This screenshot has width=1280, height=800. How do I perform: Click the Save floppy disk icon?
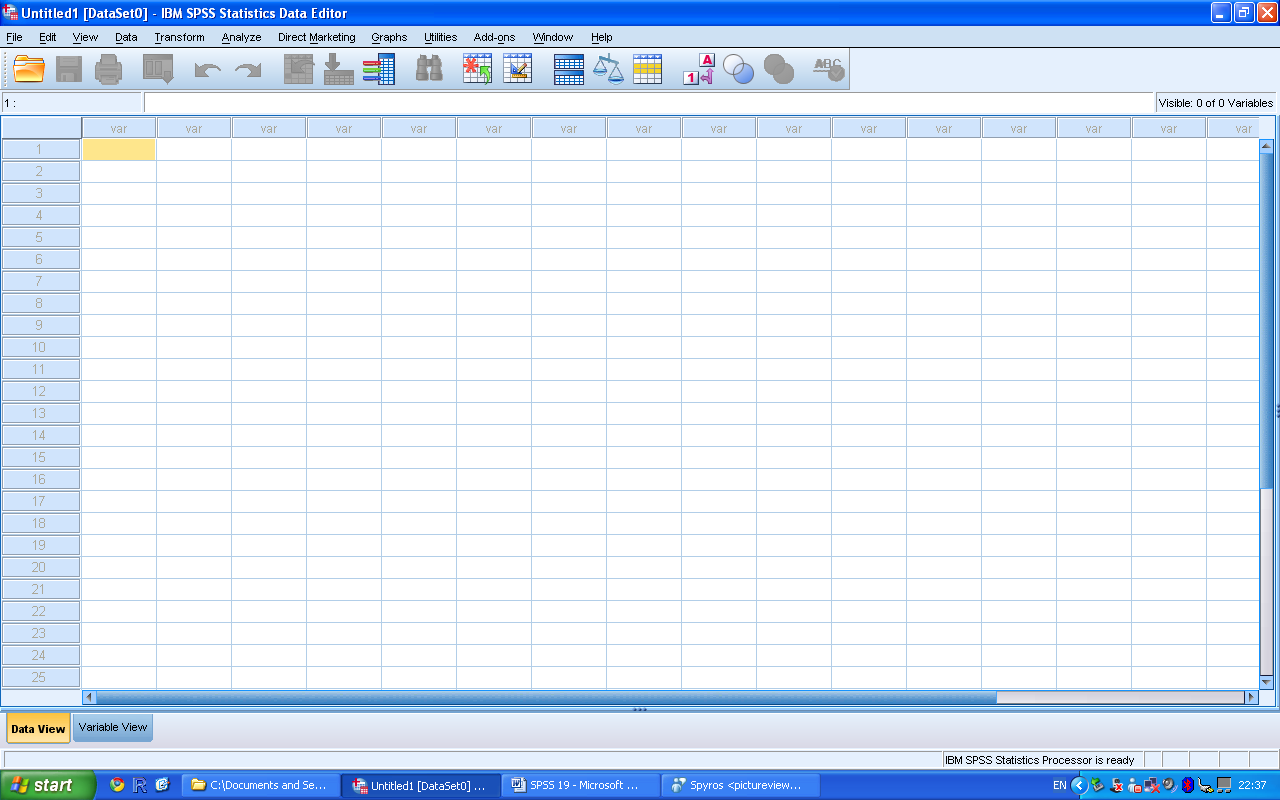[x=69, y=69]
